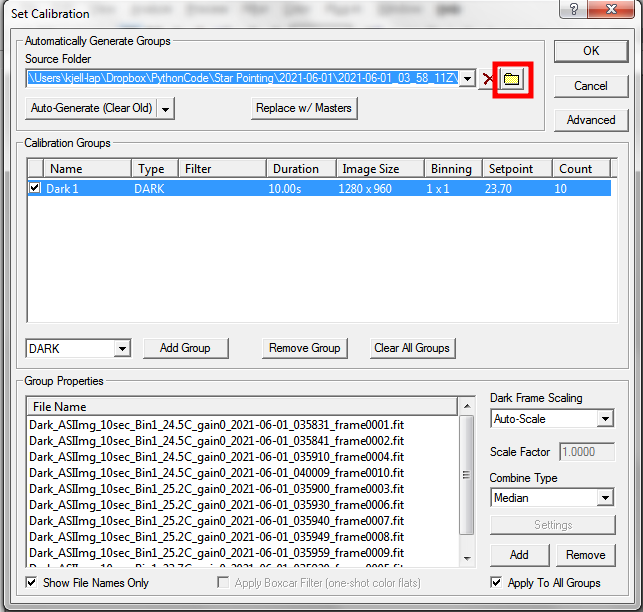Expand Dark Frame Scaling Auto-Scale dropdown
This screenshot has width=643, height=612.
pos(605,419)
